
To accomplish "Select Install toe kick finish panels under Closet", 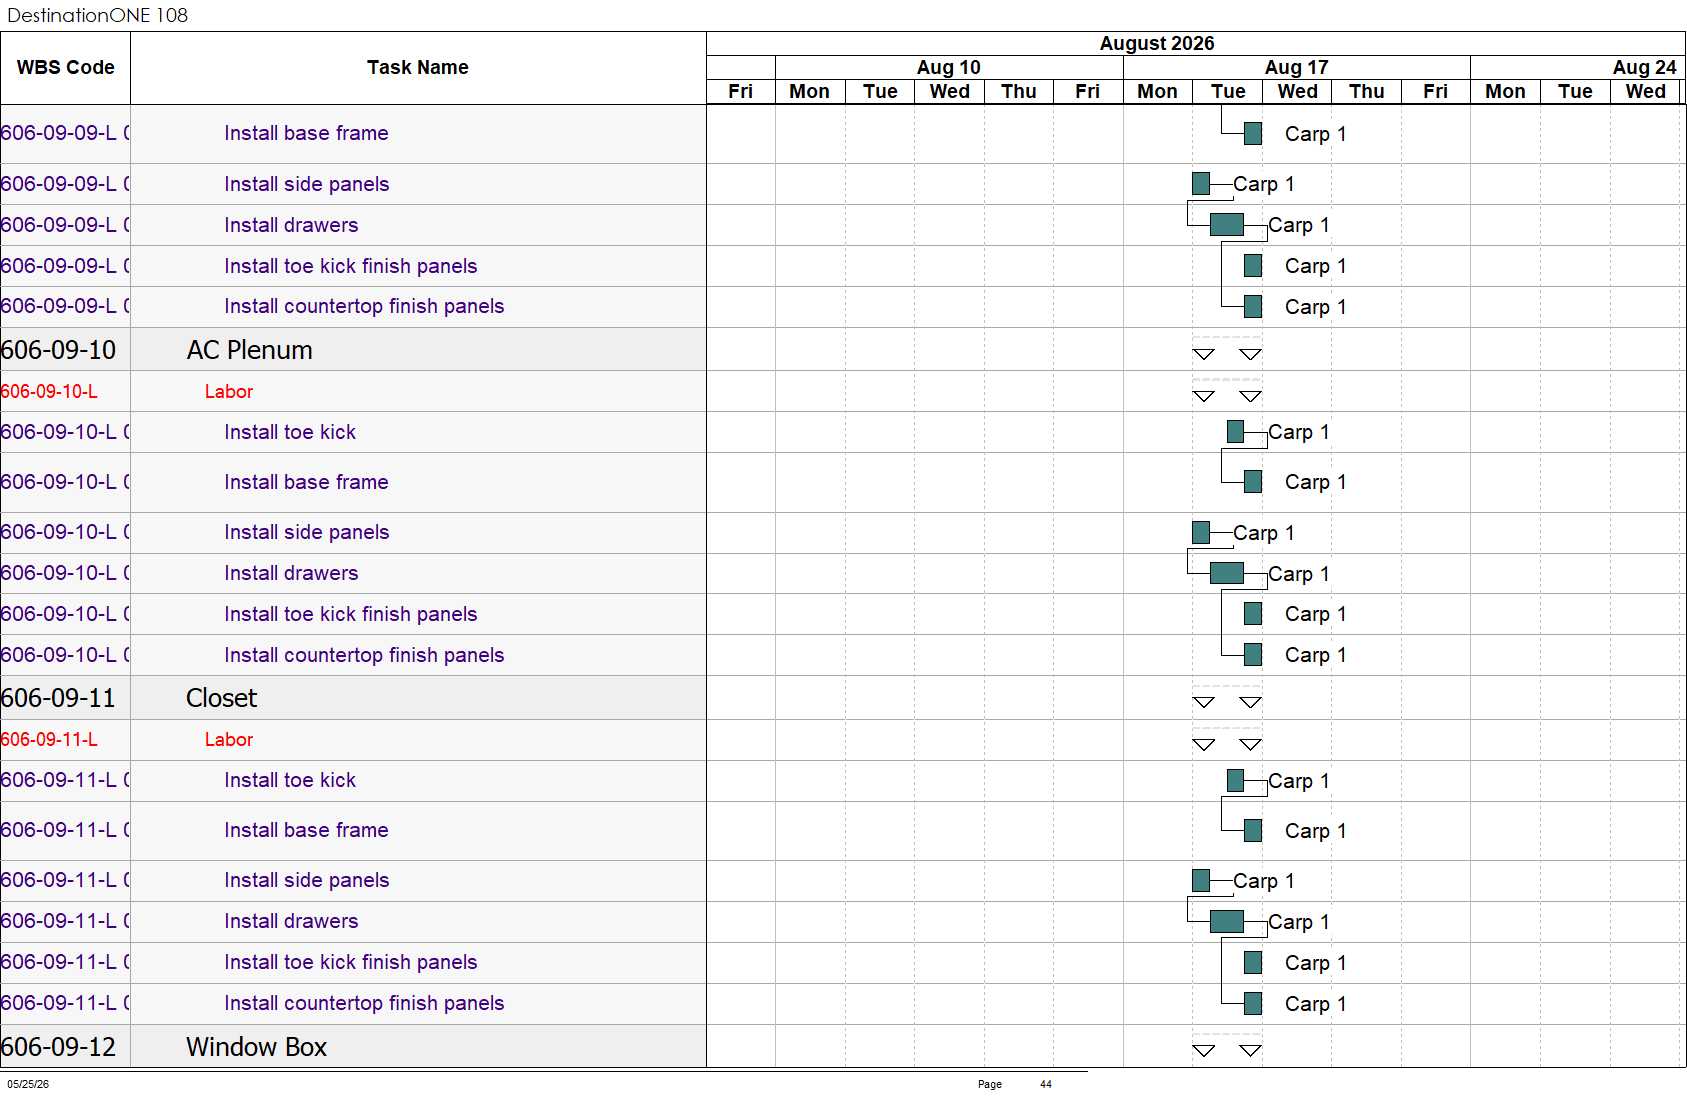I will coord(350,962).
